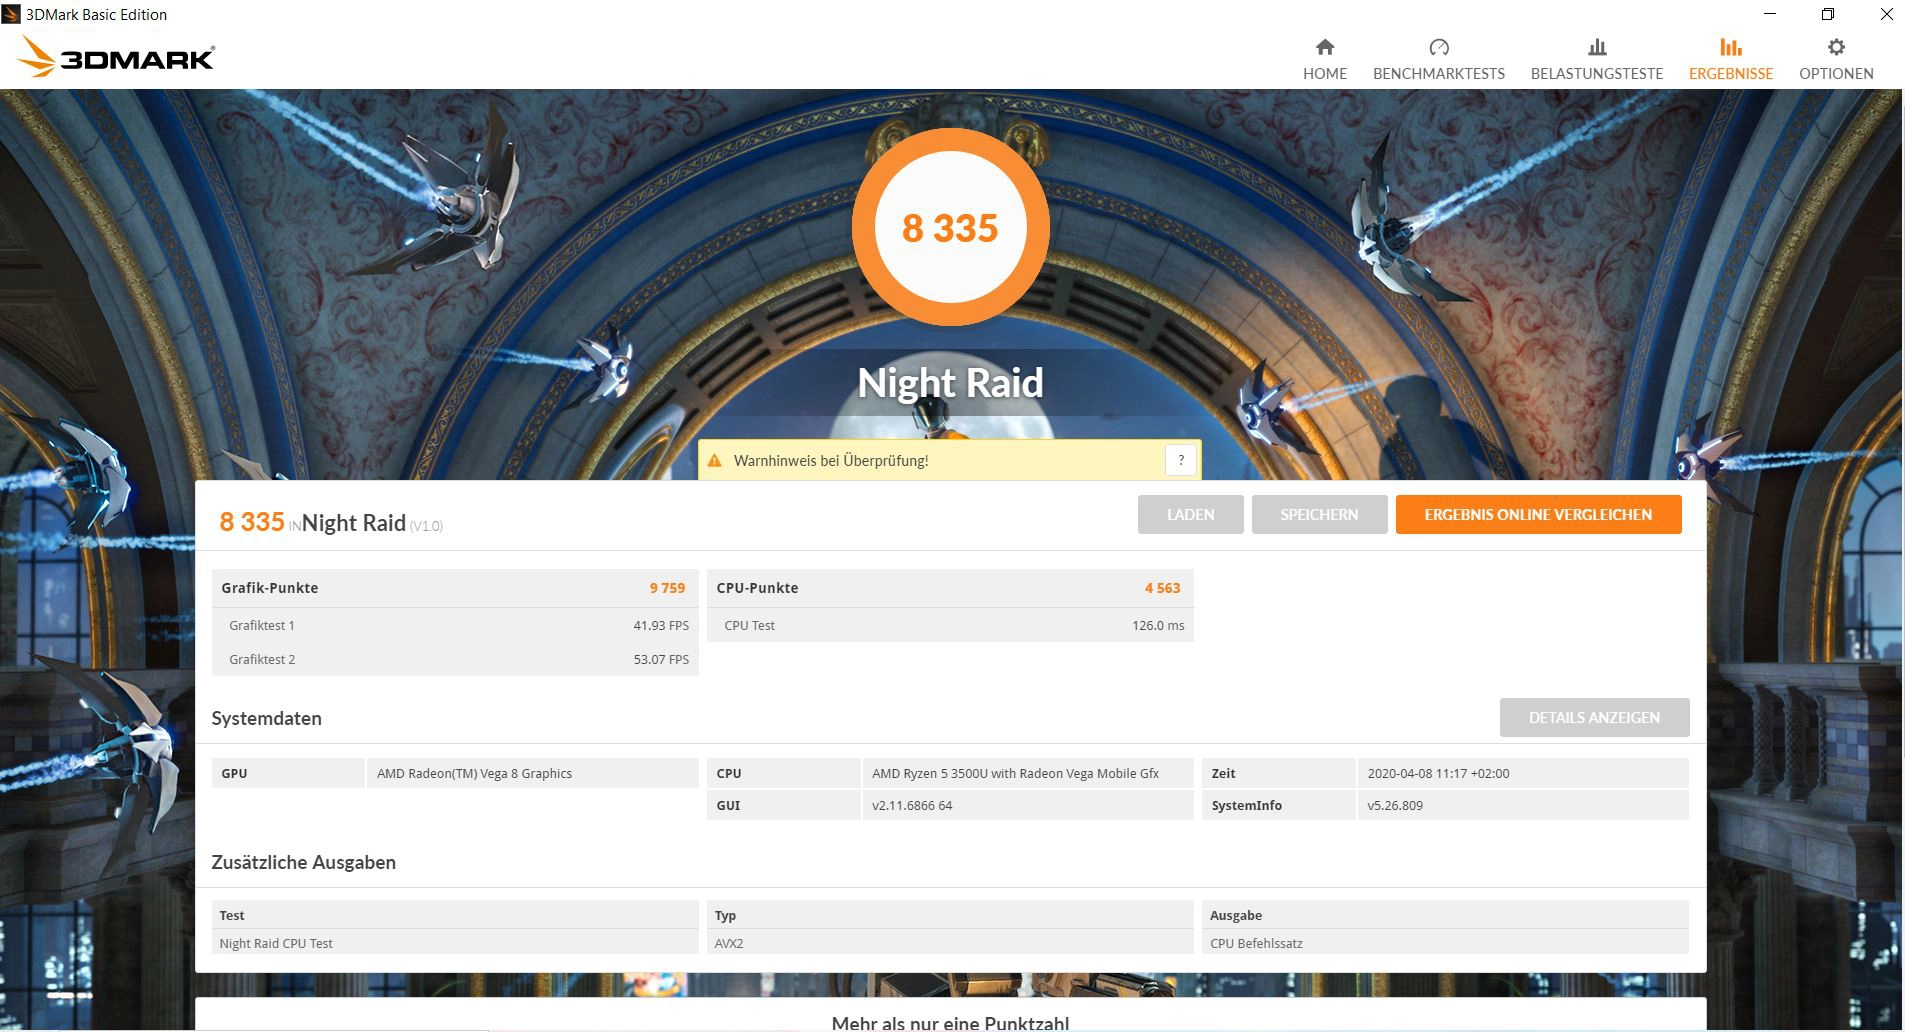Click the Zusätzliche Ausgaben heading
Image resolution: width=1905 pixels, height=1032 pixels.
point(303,862)
